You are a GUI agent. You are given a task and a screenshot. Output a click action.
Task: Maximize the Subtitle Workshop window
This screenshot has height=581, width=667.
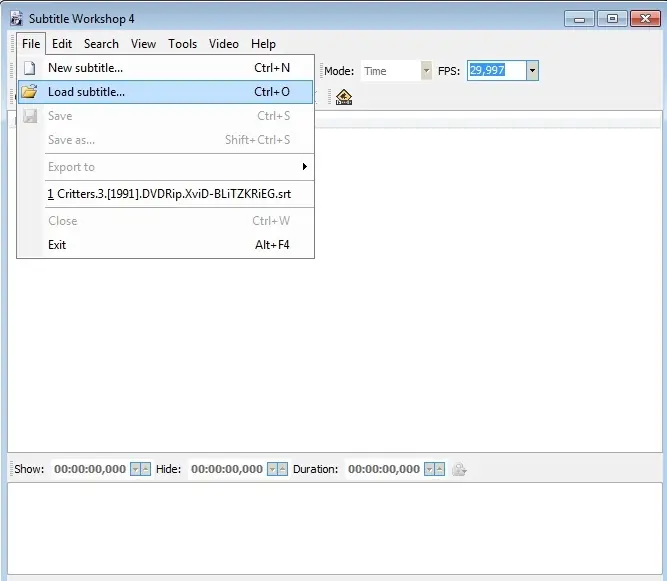[612, 19]
